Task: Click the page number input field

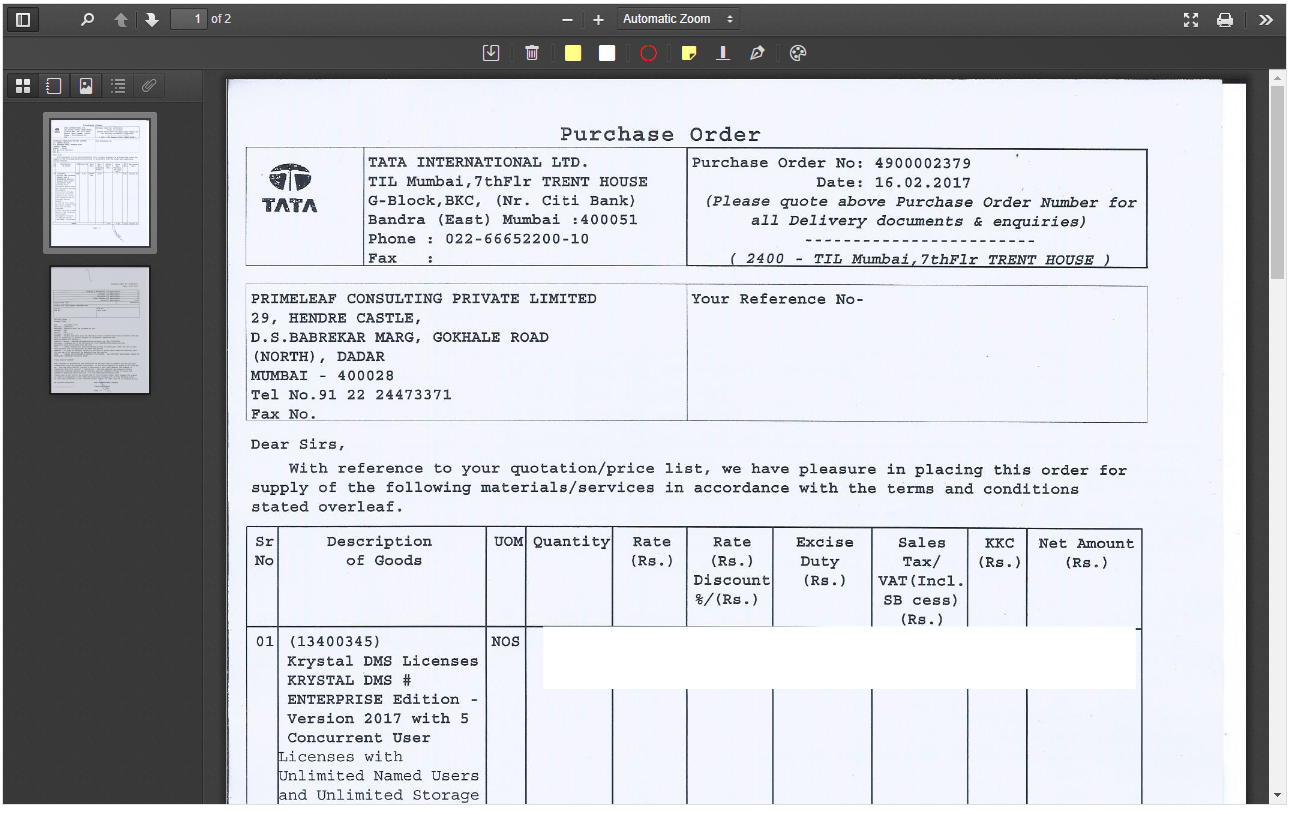Action: 189,19
